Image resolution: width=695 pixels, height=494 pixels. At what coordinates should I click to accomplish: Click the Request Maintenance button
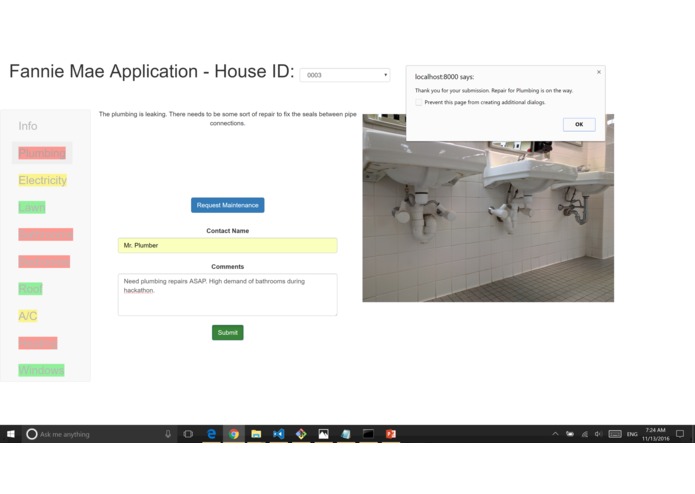[227, 205]
